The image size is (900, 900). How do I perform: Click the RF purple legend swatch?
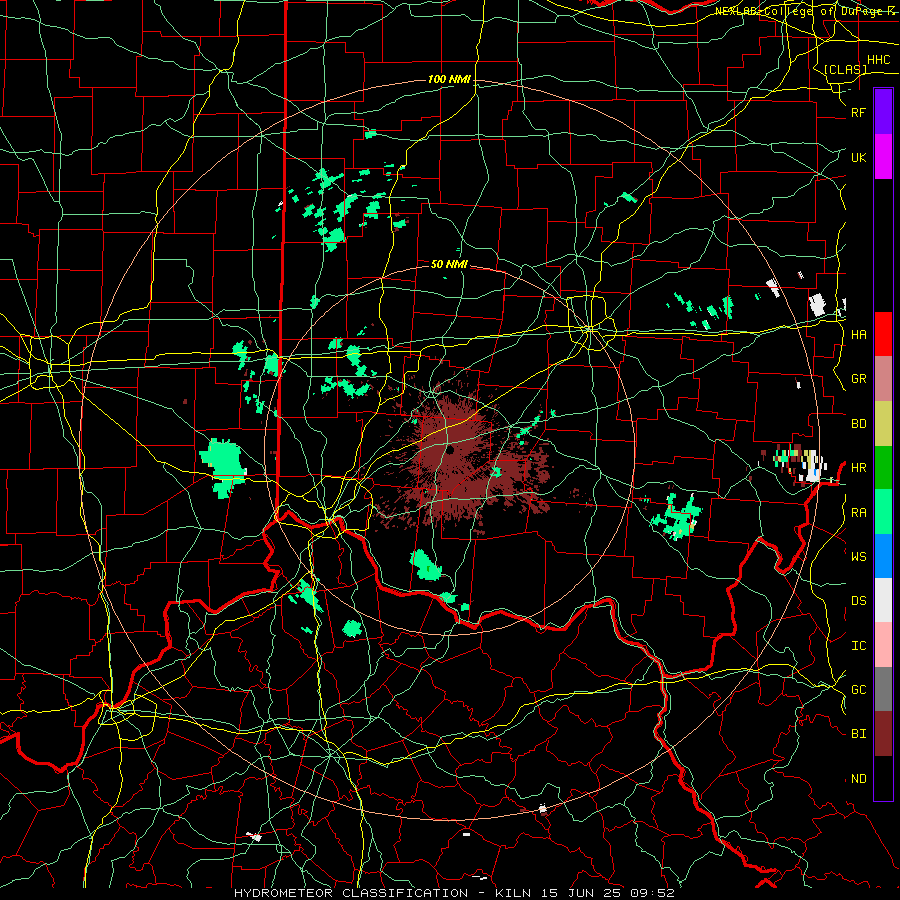pyautogui.click(x=883, y=112)
